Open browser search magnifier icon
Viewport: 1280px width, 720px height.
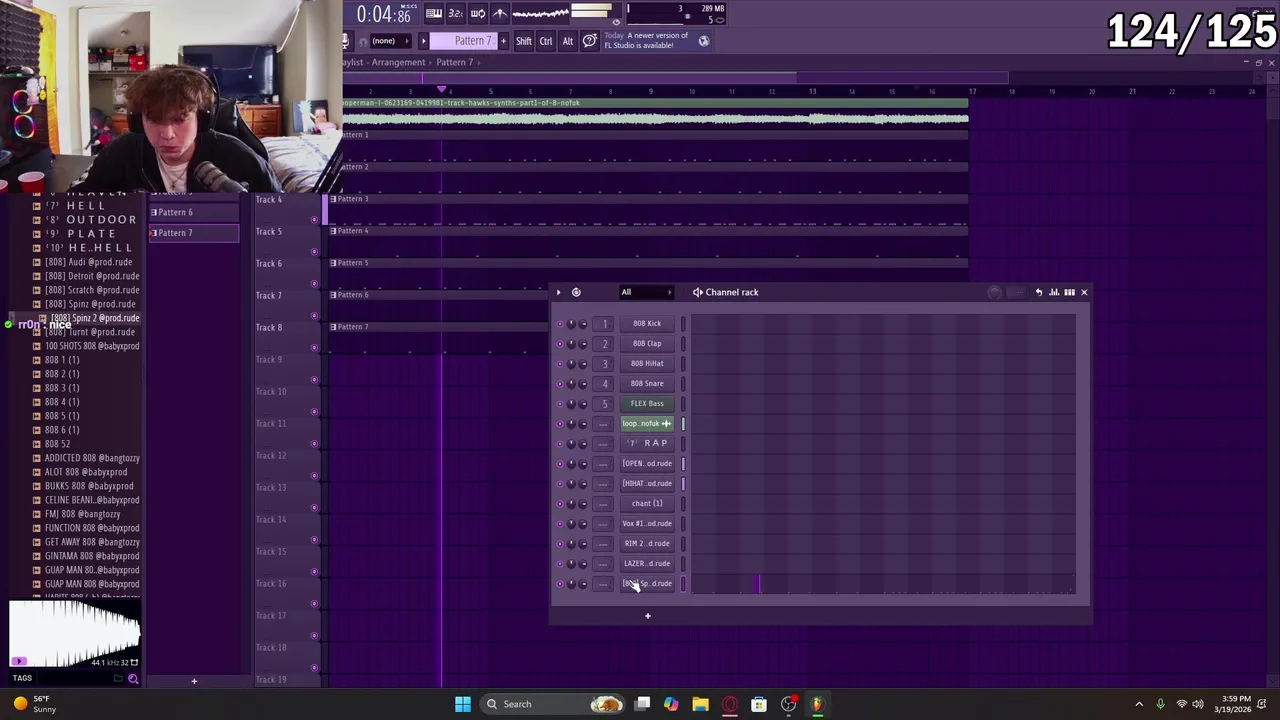pos(133,679)
